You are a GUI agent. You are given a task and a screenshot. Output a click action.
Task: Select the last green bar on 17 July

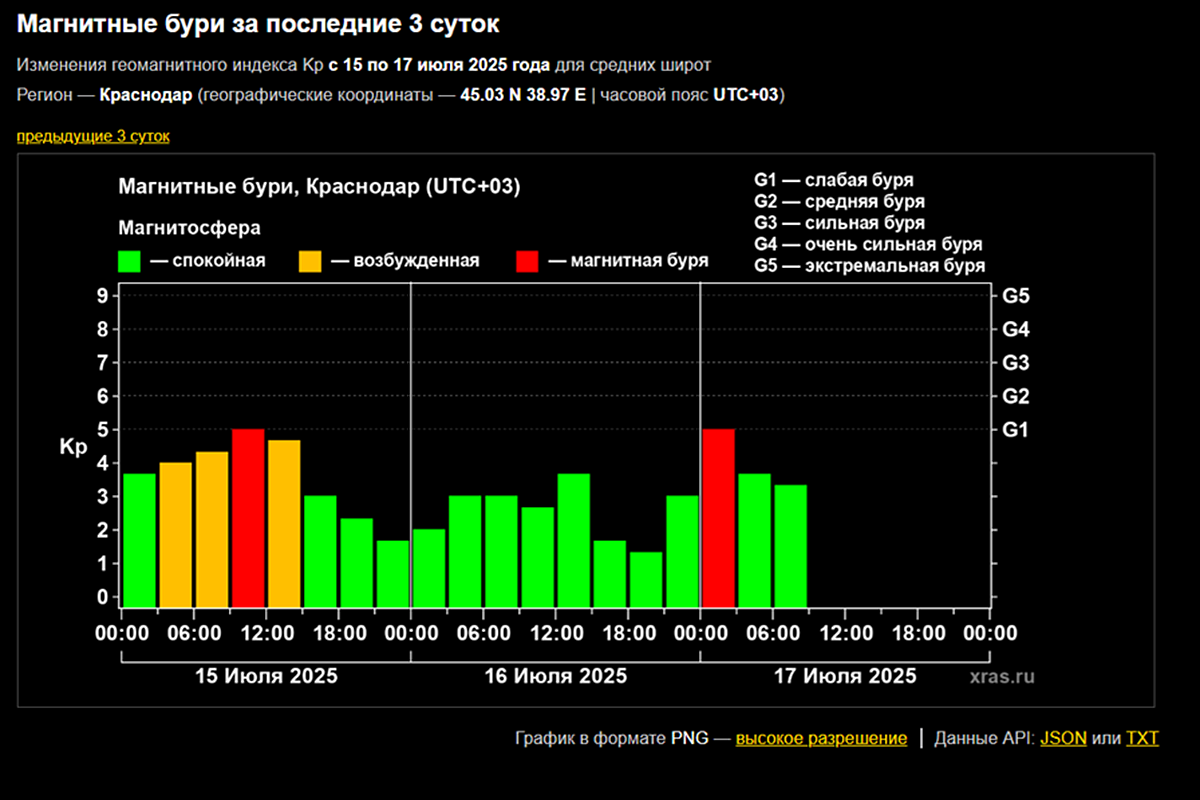point(790,545)
